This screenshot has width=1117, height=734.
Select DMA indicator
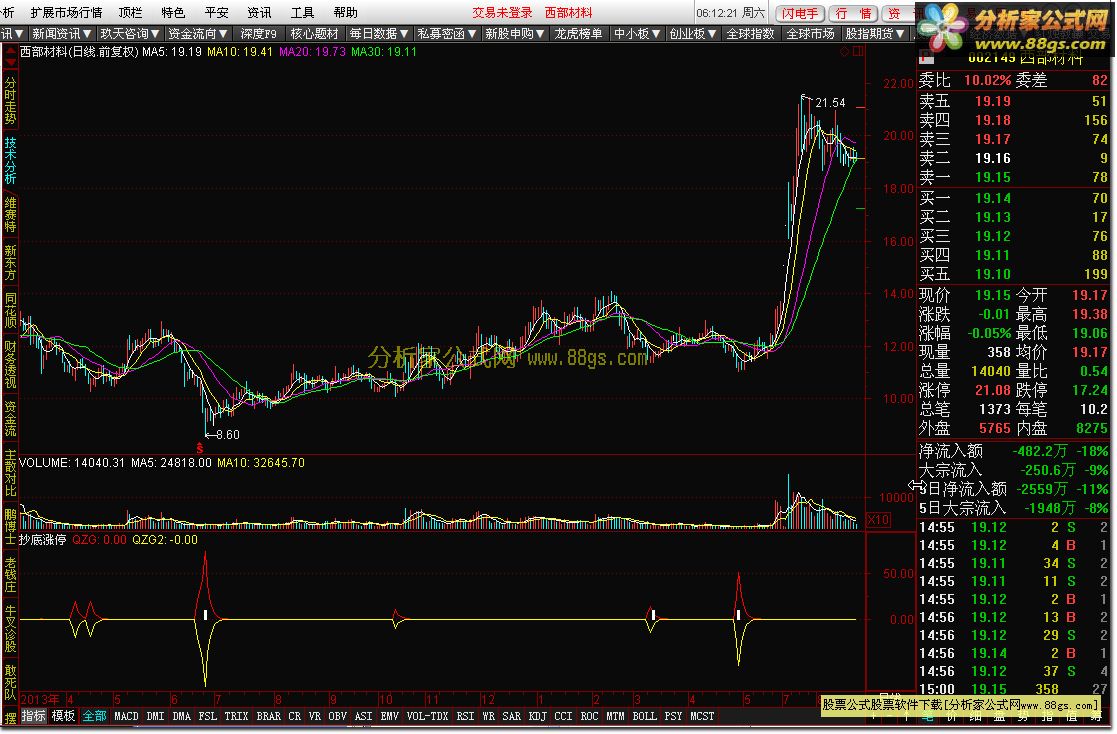[182, 715]
